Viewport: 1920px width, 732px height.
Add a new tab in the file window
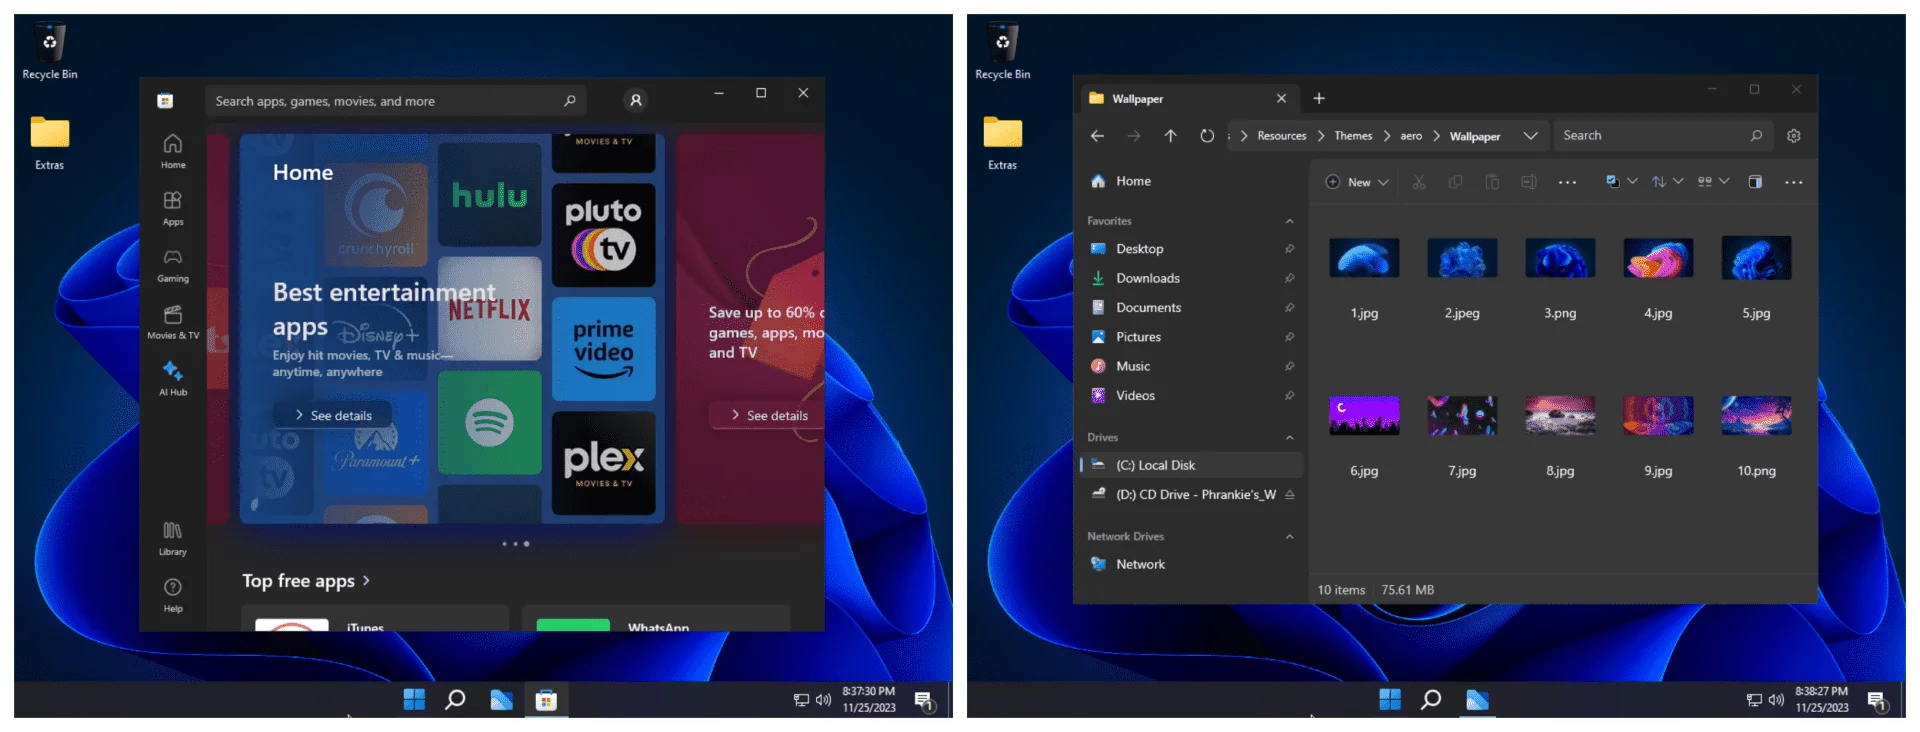1319,98
